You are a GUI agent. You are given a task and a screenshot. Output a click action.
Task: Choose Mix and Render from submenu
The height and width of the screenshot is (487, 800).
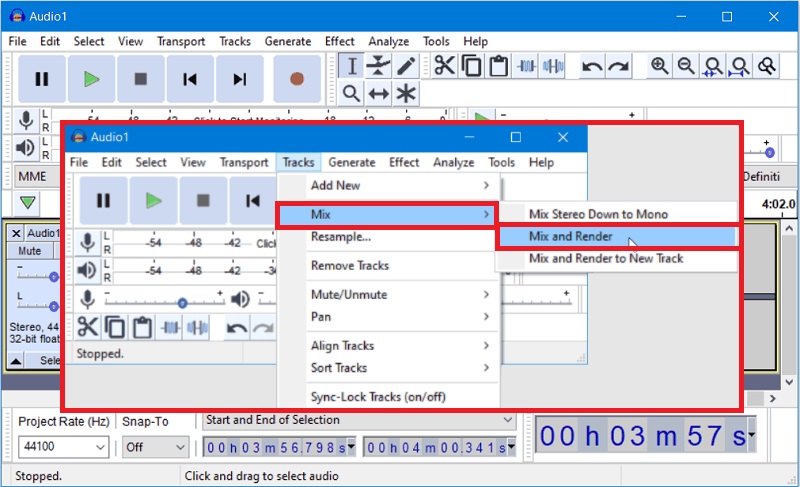pos(616,236)
